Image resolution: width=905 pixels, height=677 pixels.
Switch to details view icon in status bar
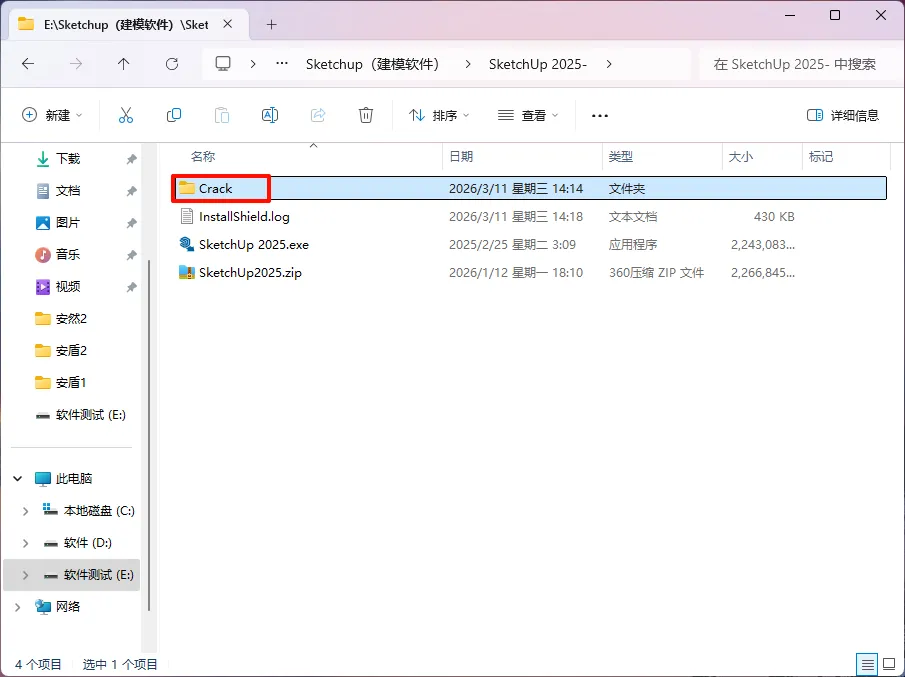coord(867,665)
